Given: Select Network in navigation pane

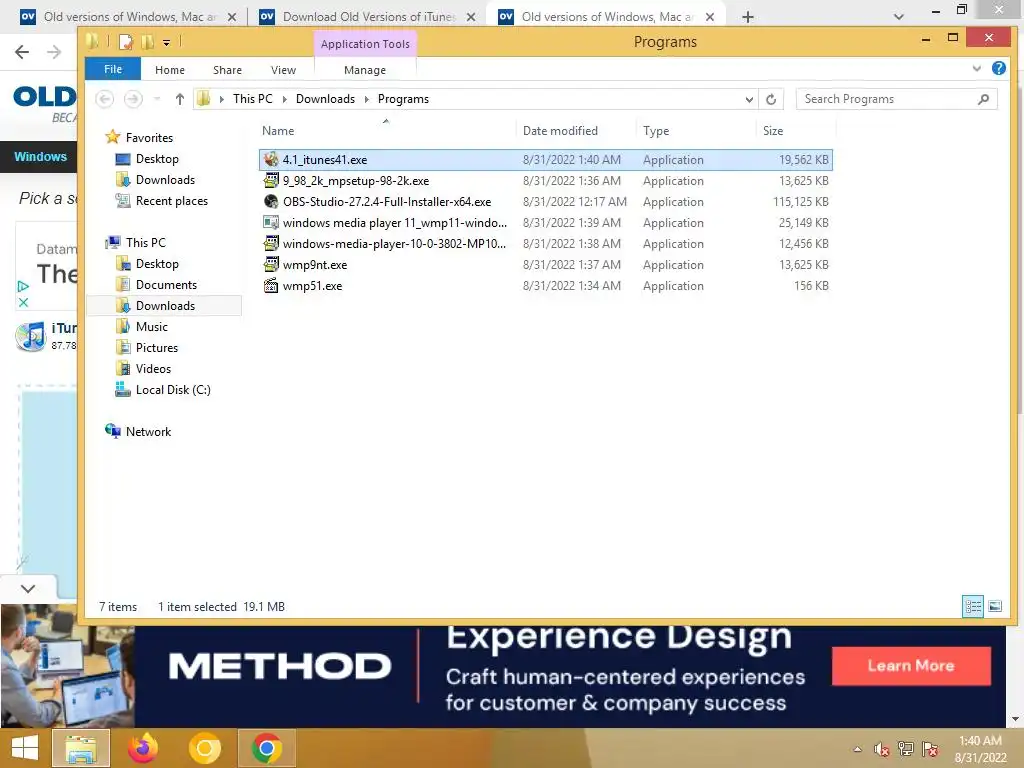Looking at the screenshot, I should coord(148,432).
